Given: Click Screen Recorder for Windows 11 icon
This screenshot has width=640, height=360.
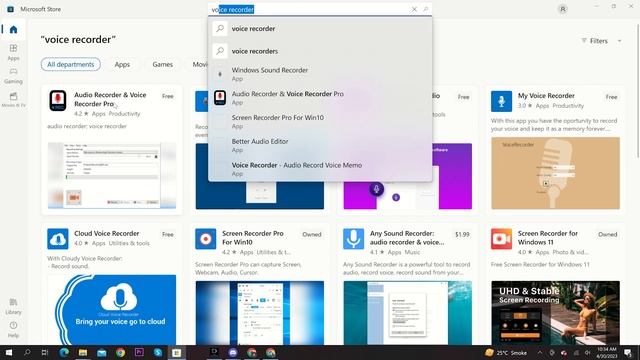Looking at the screenshot, I should tap(501, 239).
